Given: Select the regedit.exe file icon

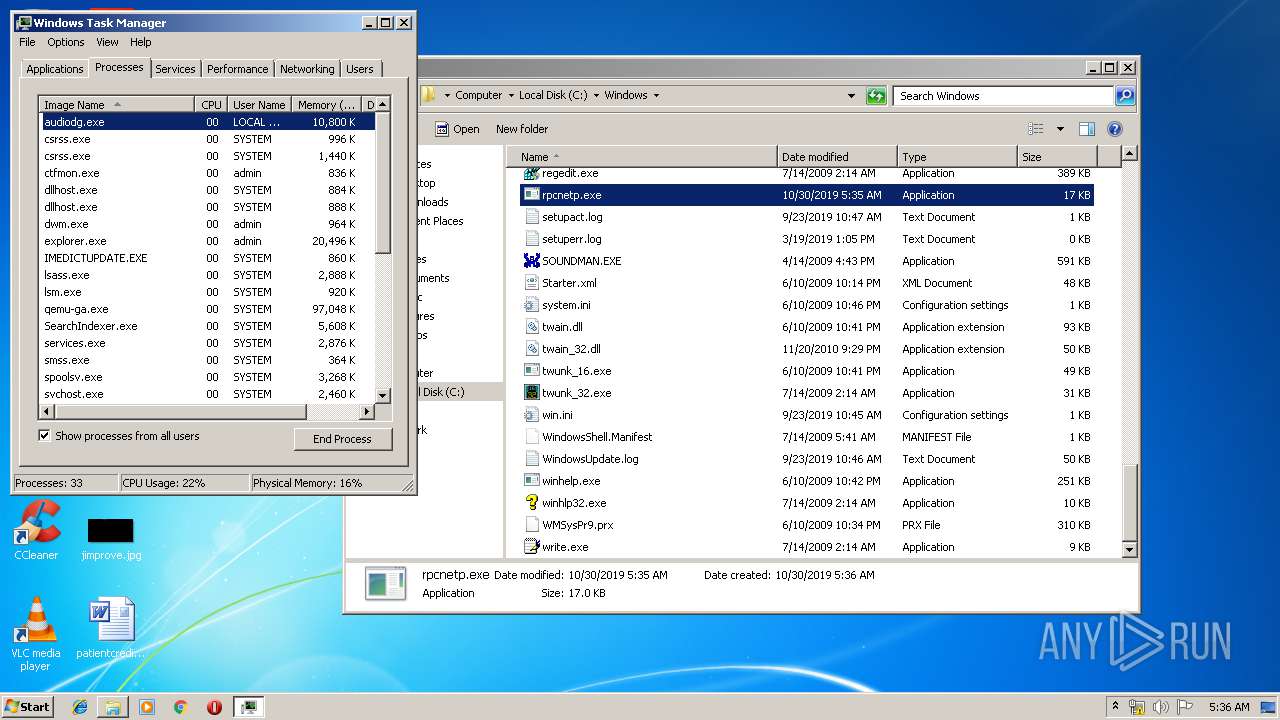Looking at the screenshot, I should (x=532, y=173).
